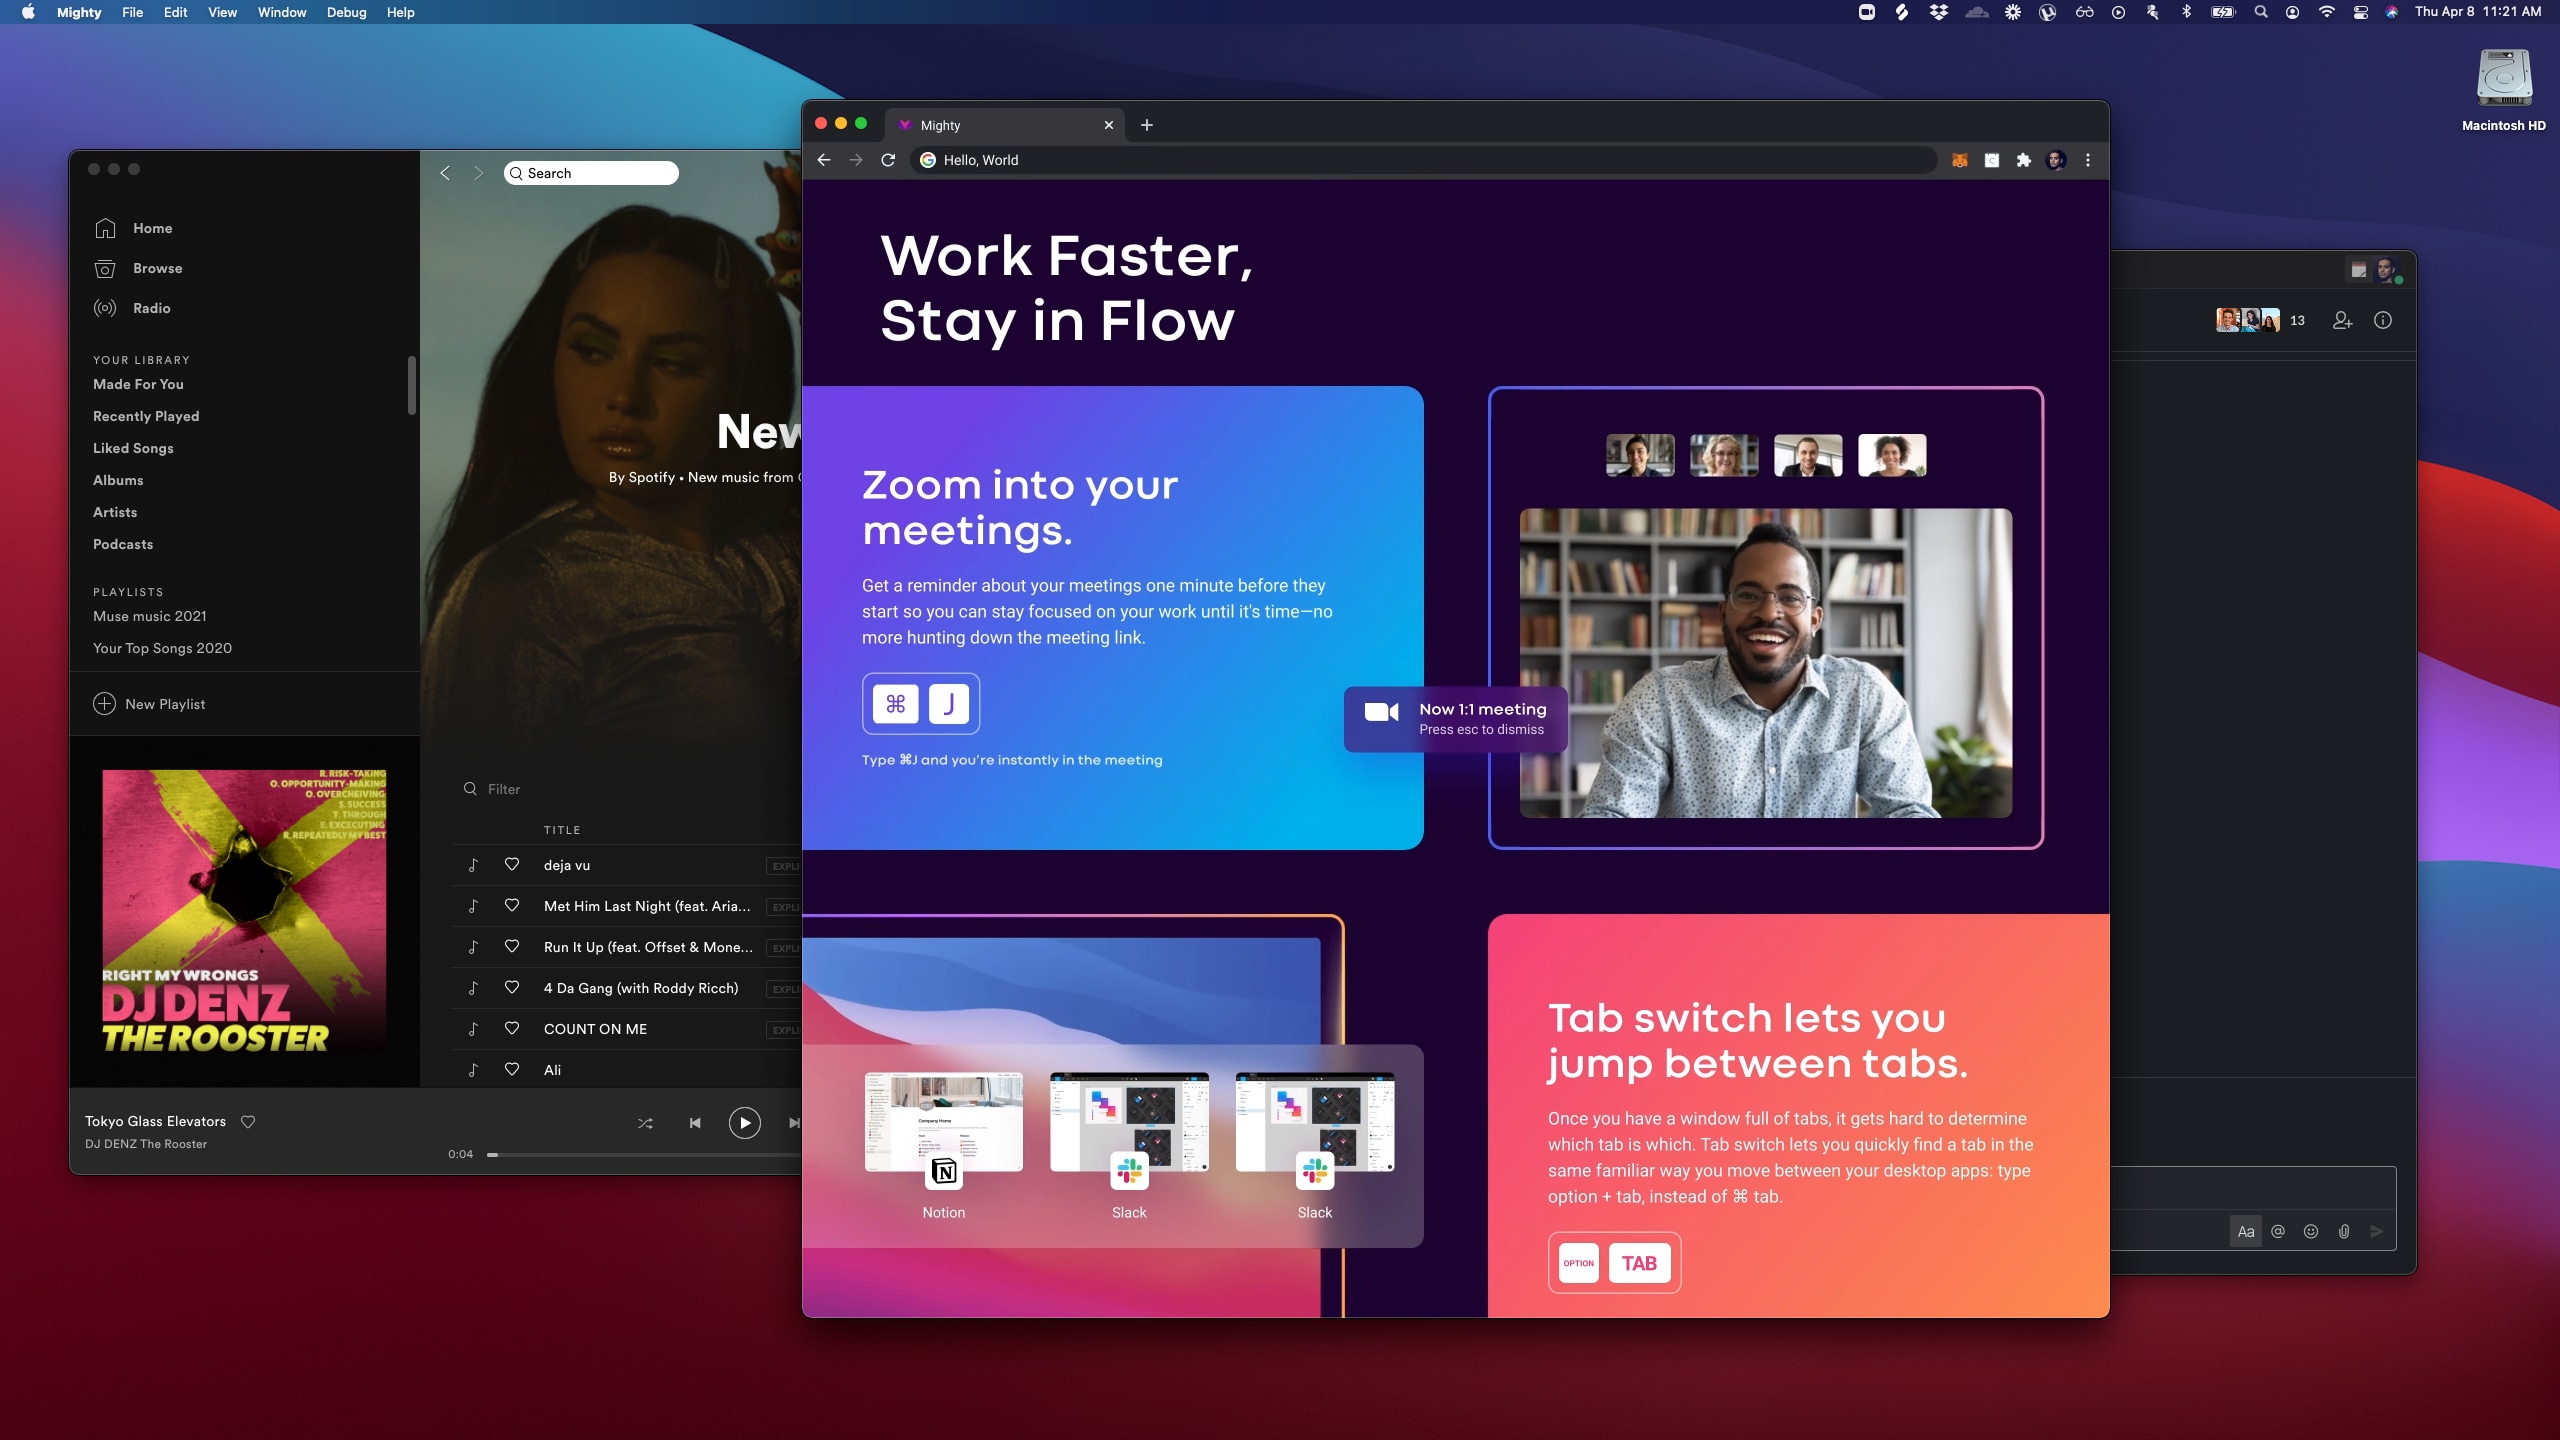
Task: Click the Spotify Browse icon in sidebar
Action: pos(105,267)
